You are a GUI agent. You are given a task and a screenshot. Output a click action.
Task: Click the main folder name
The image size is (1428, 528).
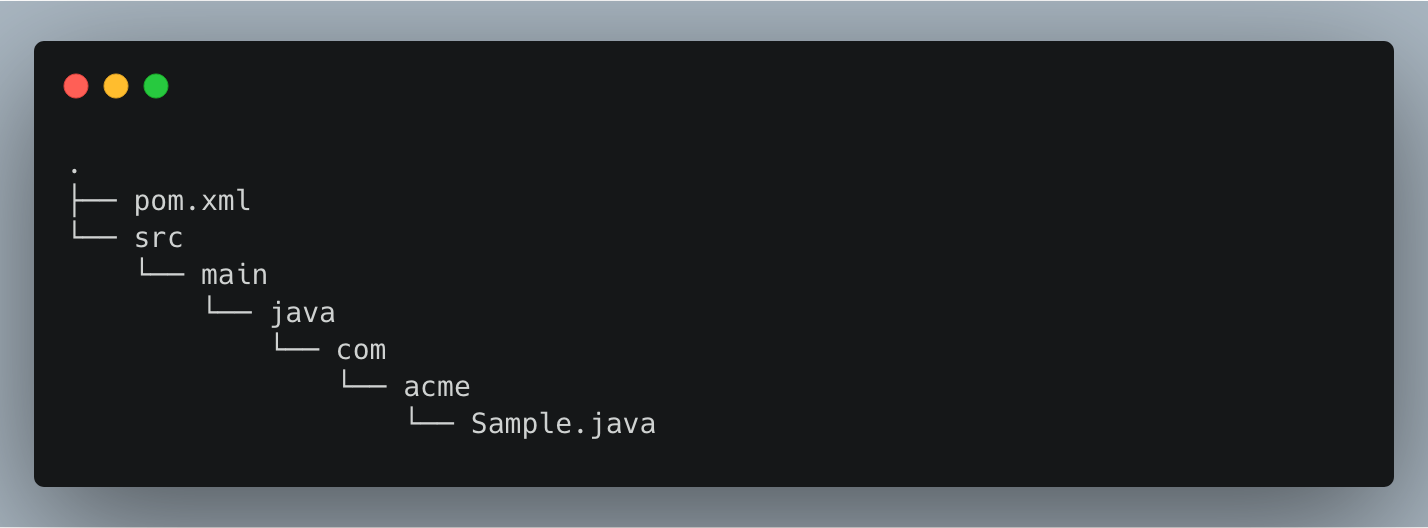(234, 276)
